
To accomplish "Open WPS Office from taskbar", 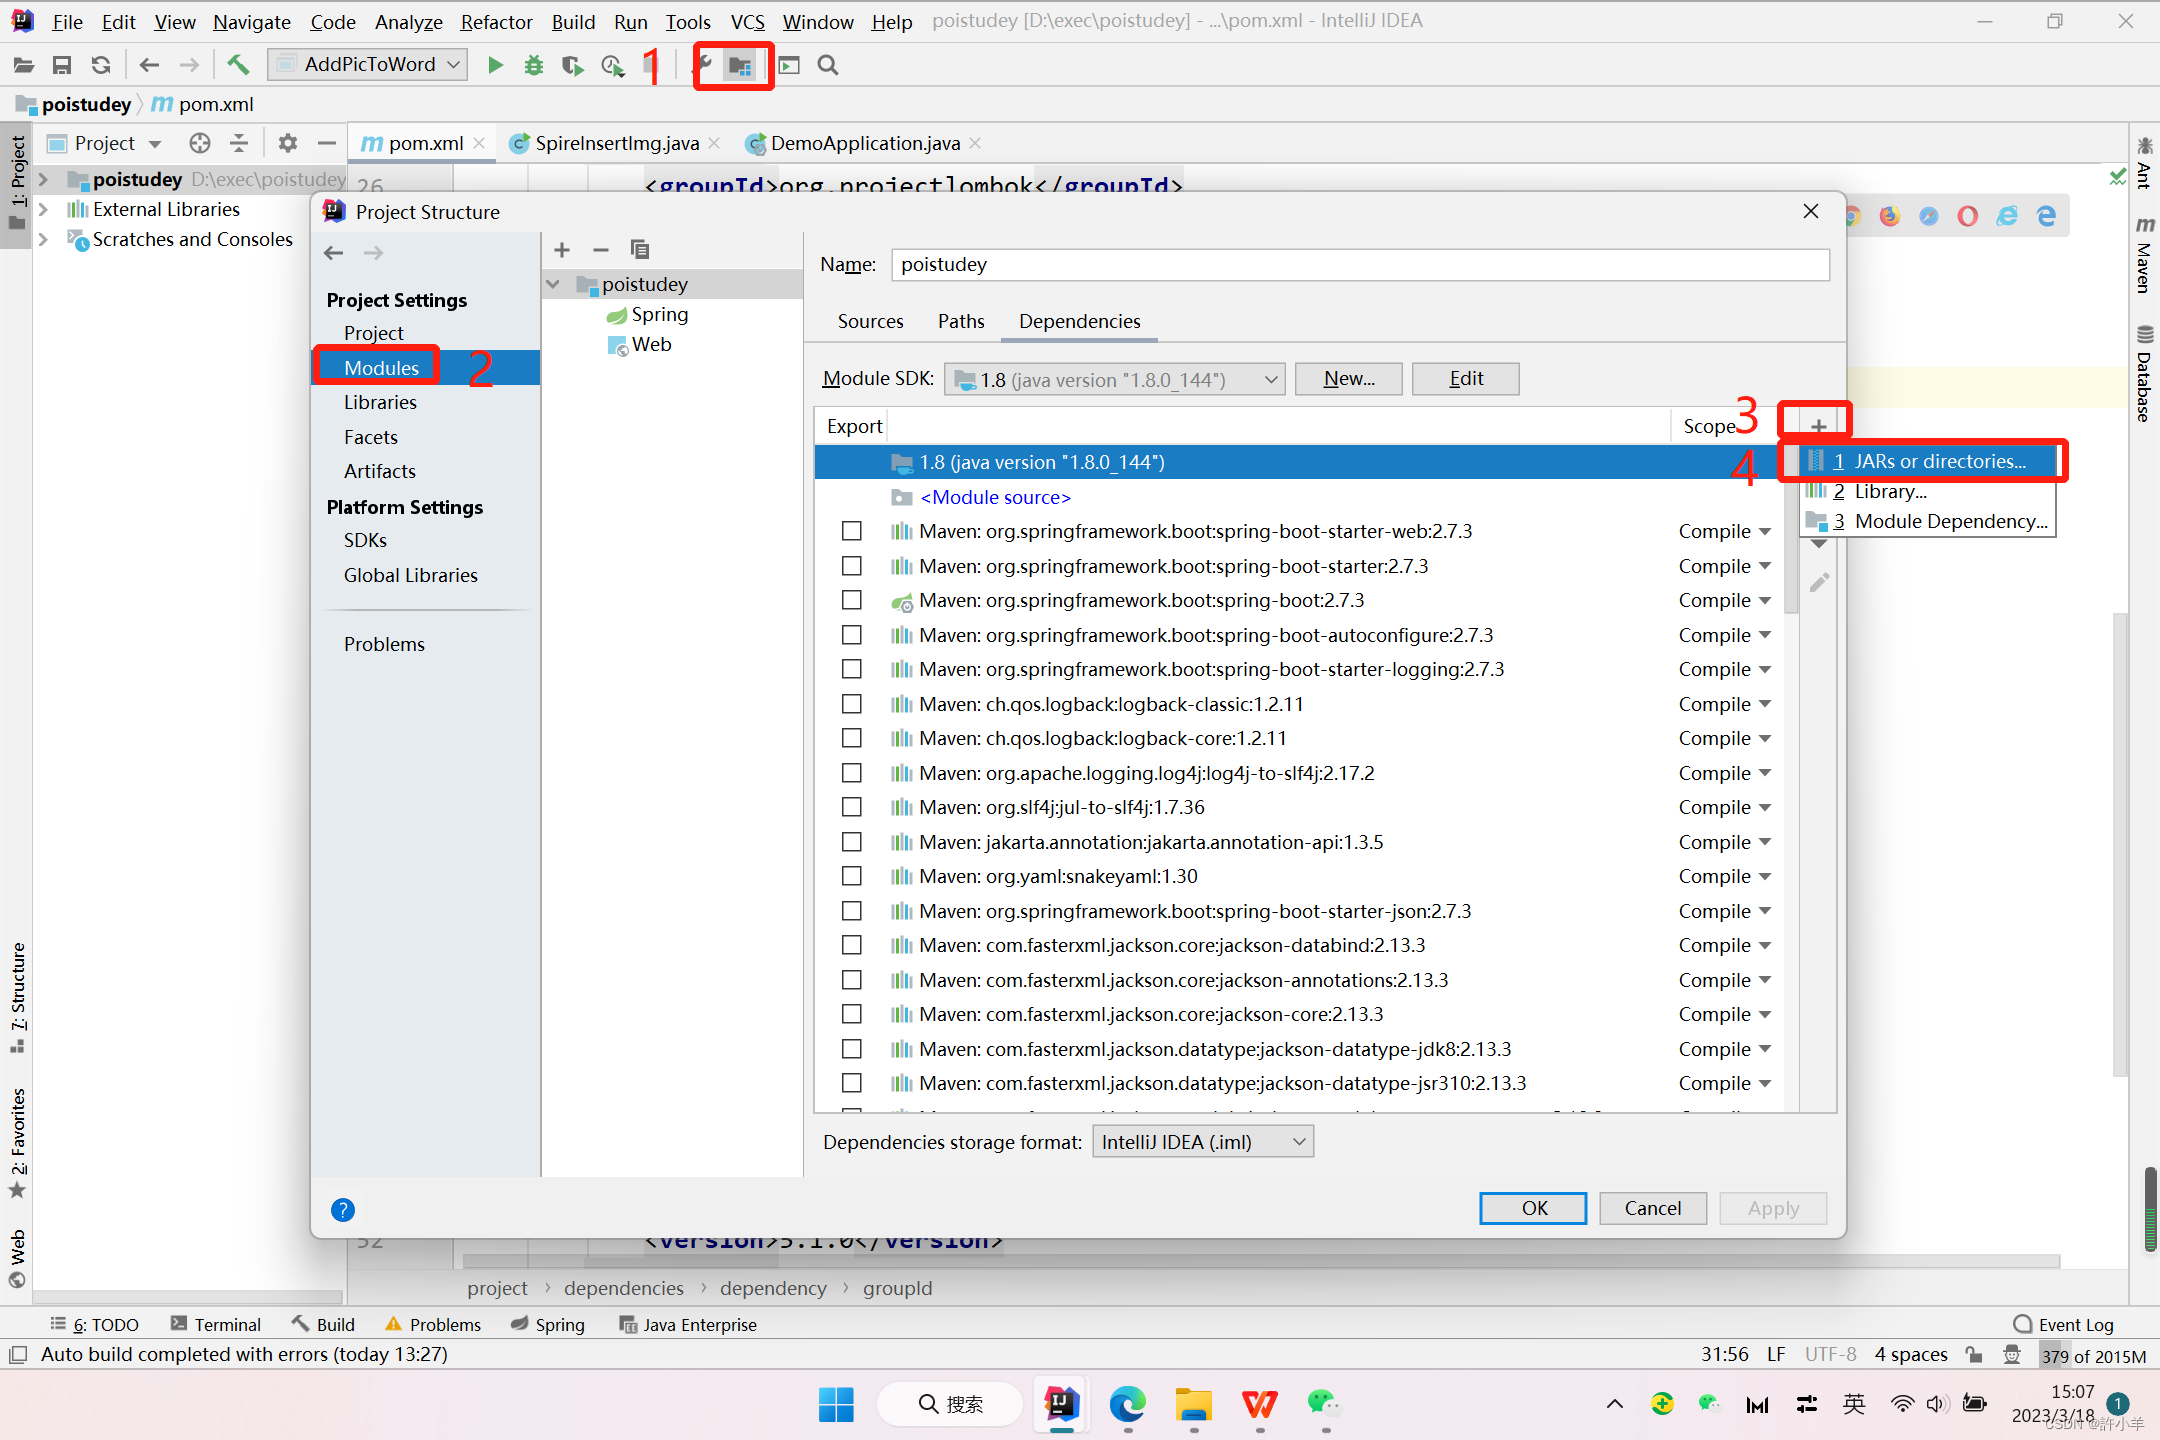I will click(1260, 1404).
